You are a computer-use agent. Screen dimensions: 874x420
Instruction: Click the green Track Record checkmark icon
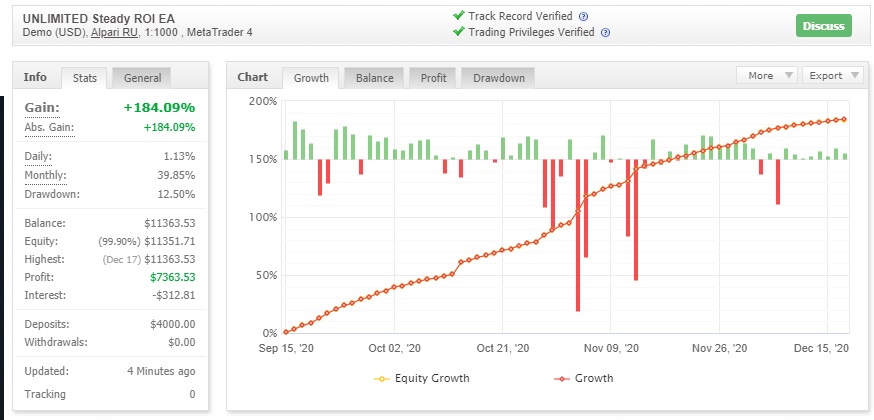point(459,16)
